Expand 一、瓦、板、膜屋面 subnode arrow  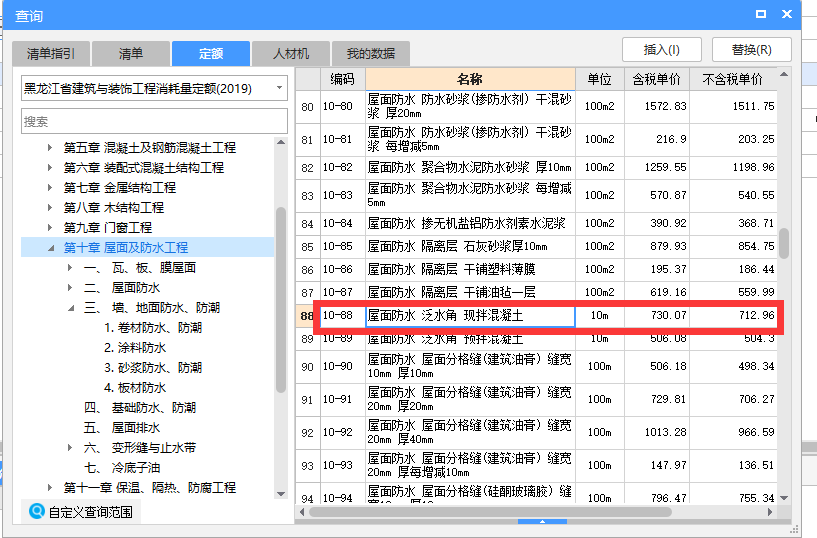(70, 268)
